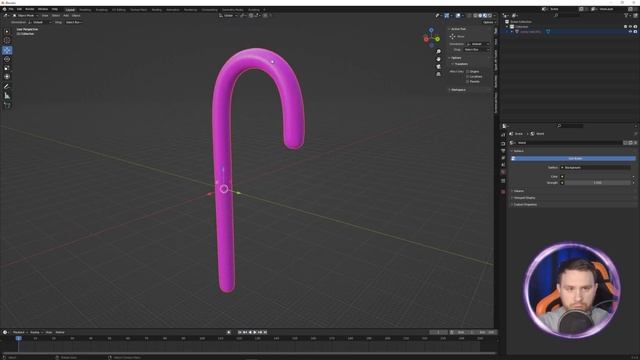Toggle render camera icon of selected object row
The width and height of the screenshot is (640, 360).
635,31
